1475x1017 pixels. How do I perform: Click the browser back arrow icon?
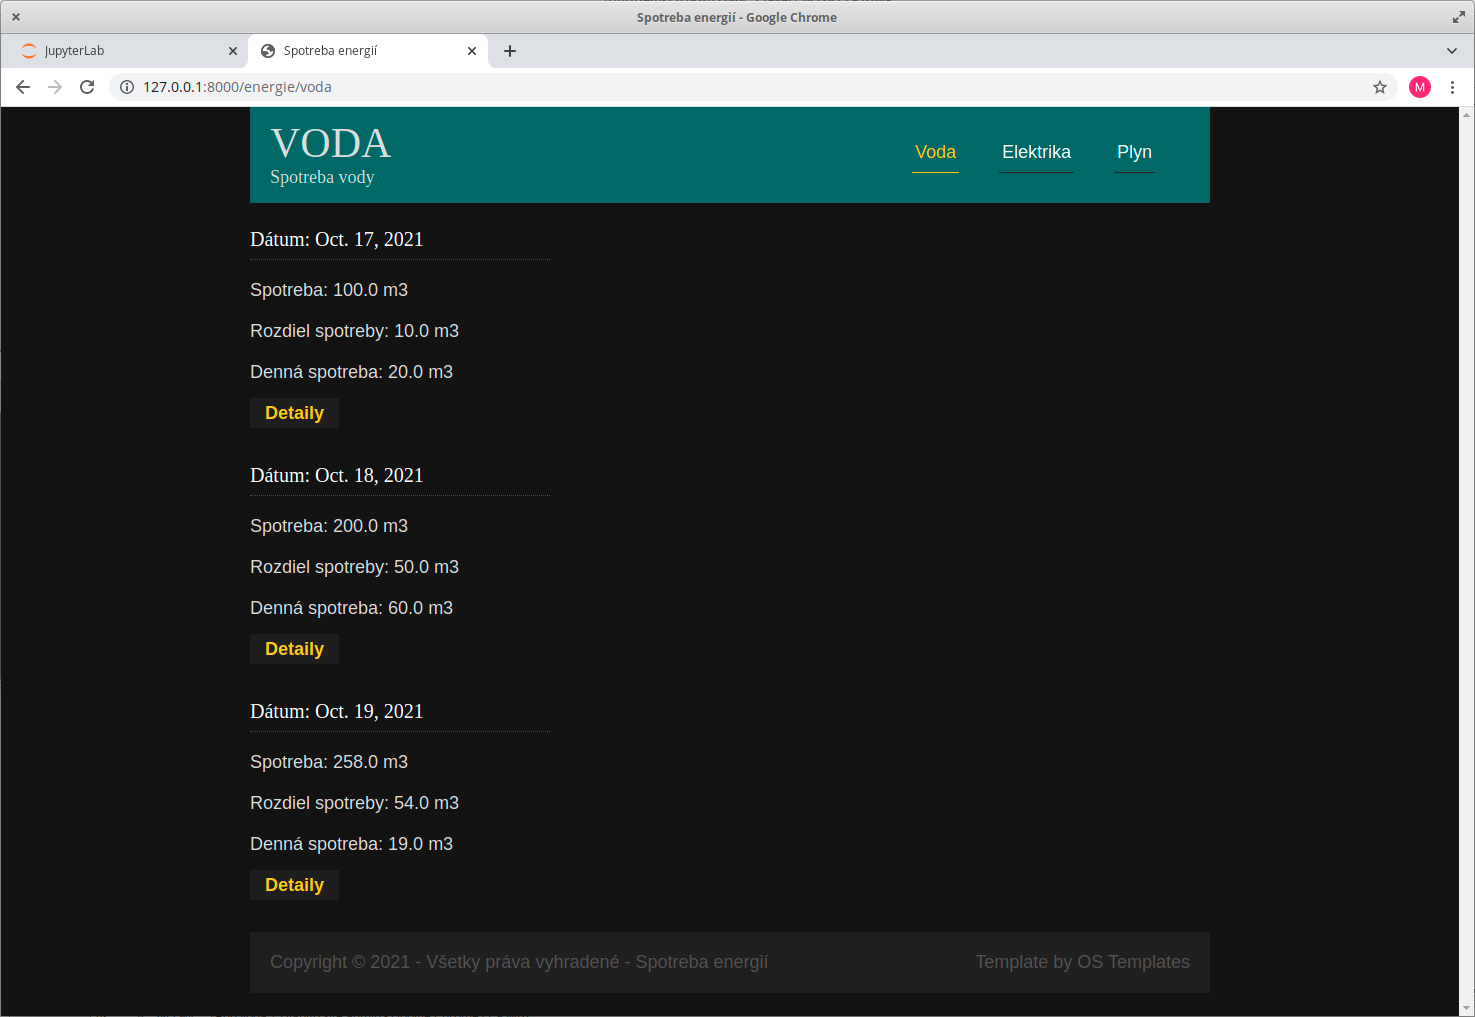click(23, 87)
